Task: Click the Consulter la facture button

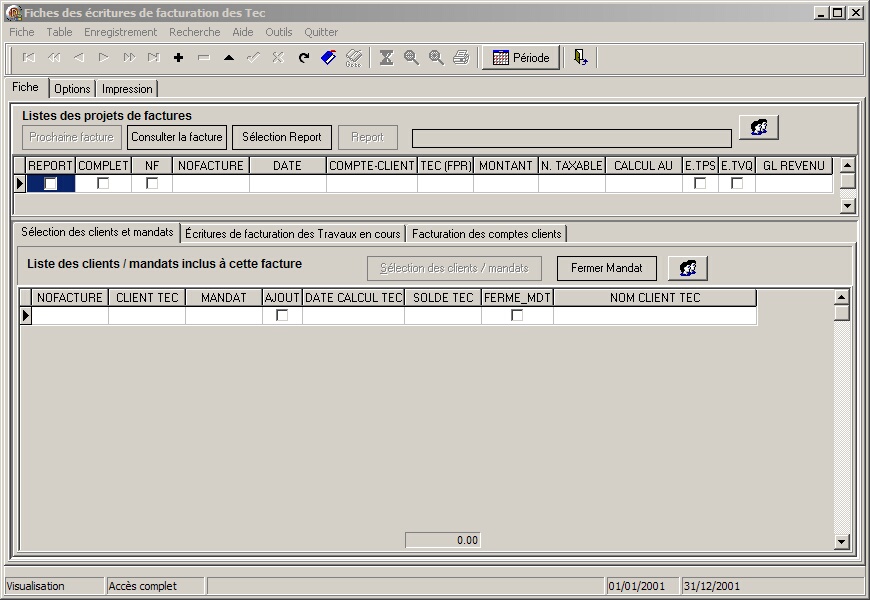Action: coord(177,137)
